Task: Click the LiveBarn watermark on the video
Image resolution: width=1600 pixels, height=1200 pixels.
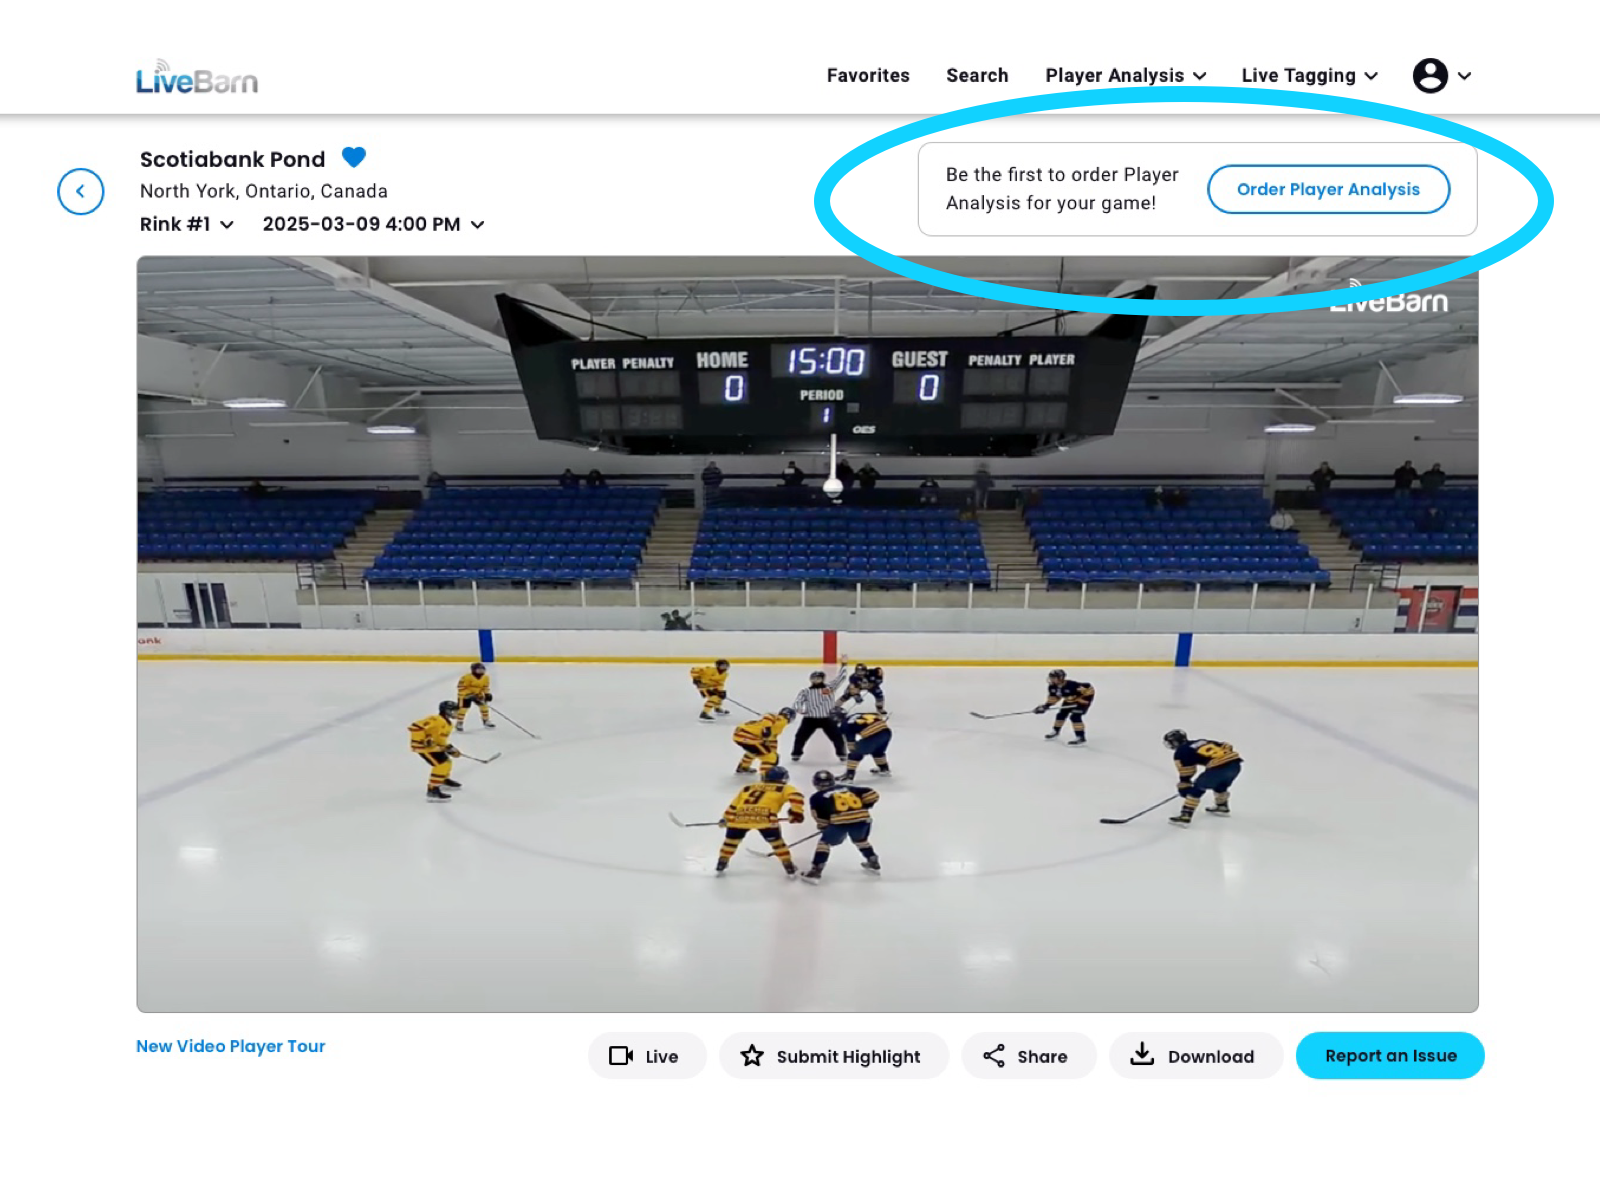Action: coord(1390,300)
